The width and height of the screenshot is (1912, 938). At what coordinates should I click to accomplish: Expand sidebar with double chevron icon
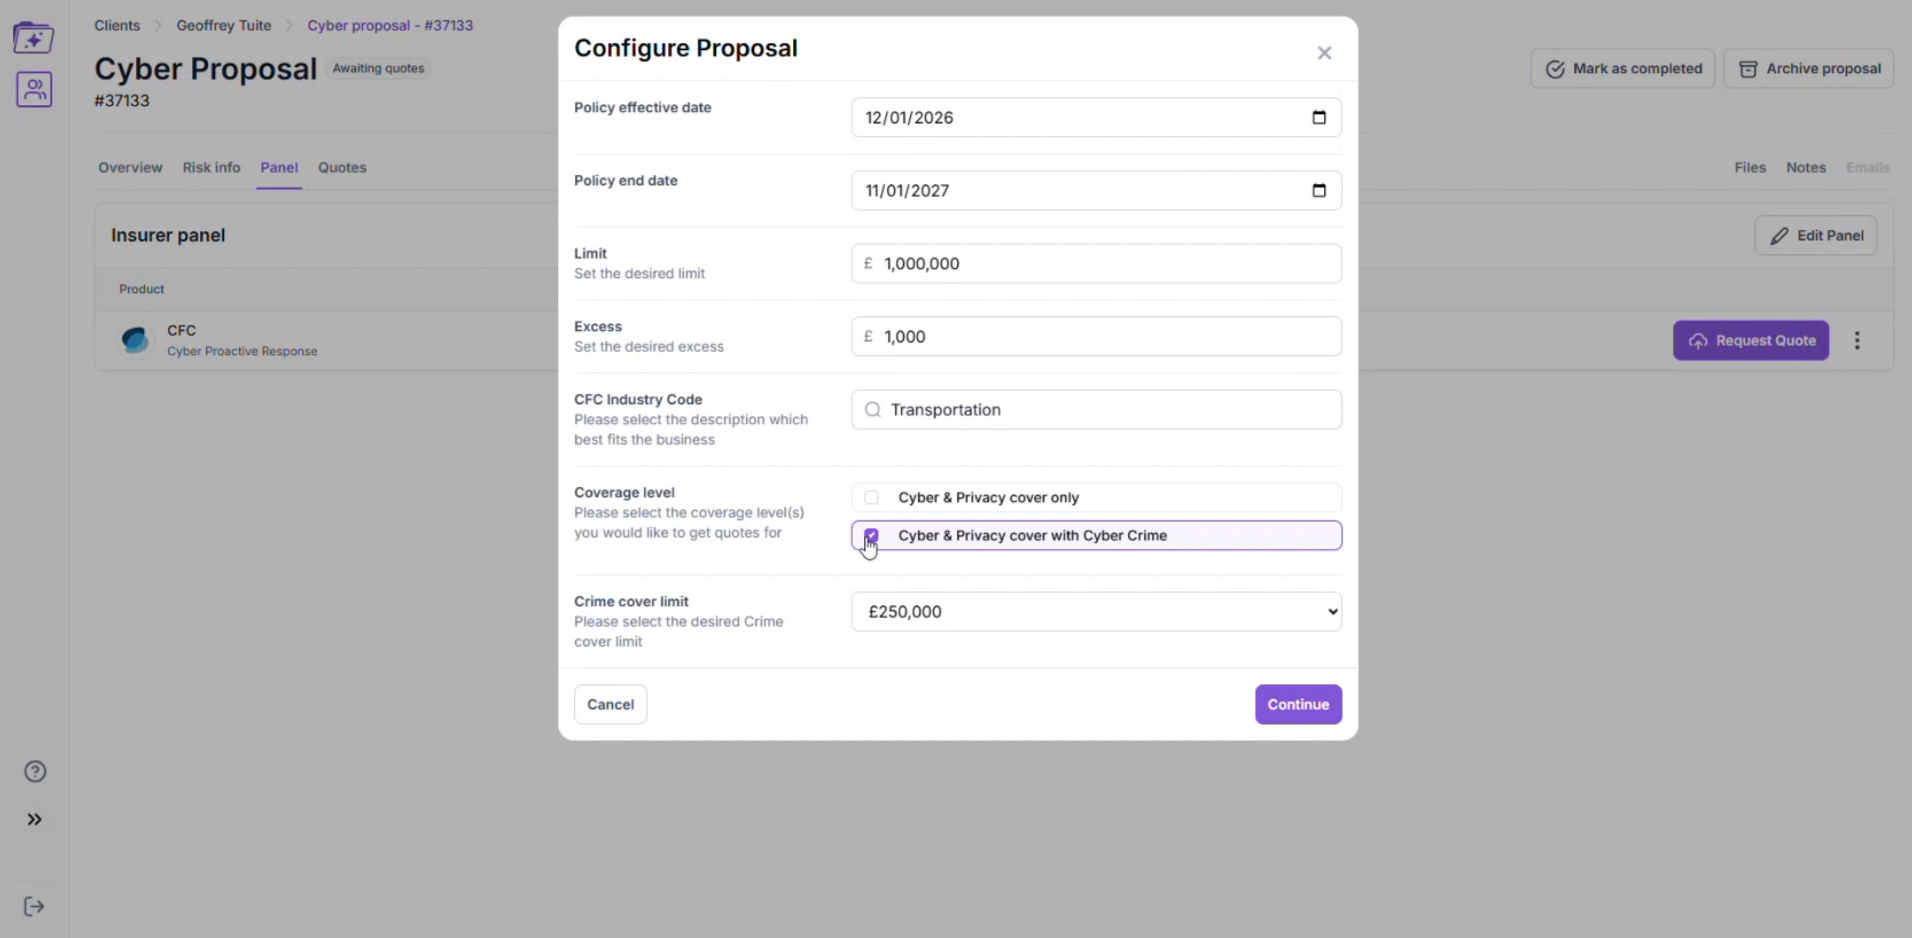pos(35,819)
